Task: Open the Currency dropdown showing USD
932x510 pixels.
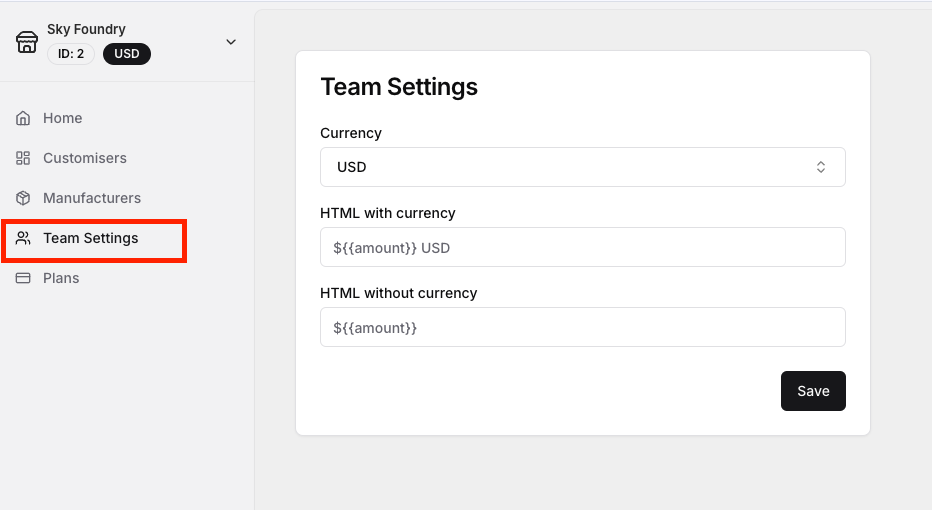Action: 582,167
